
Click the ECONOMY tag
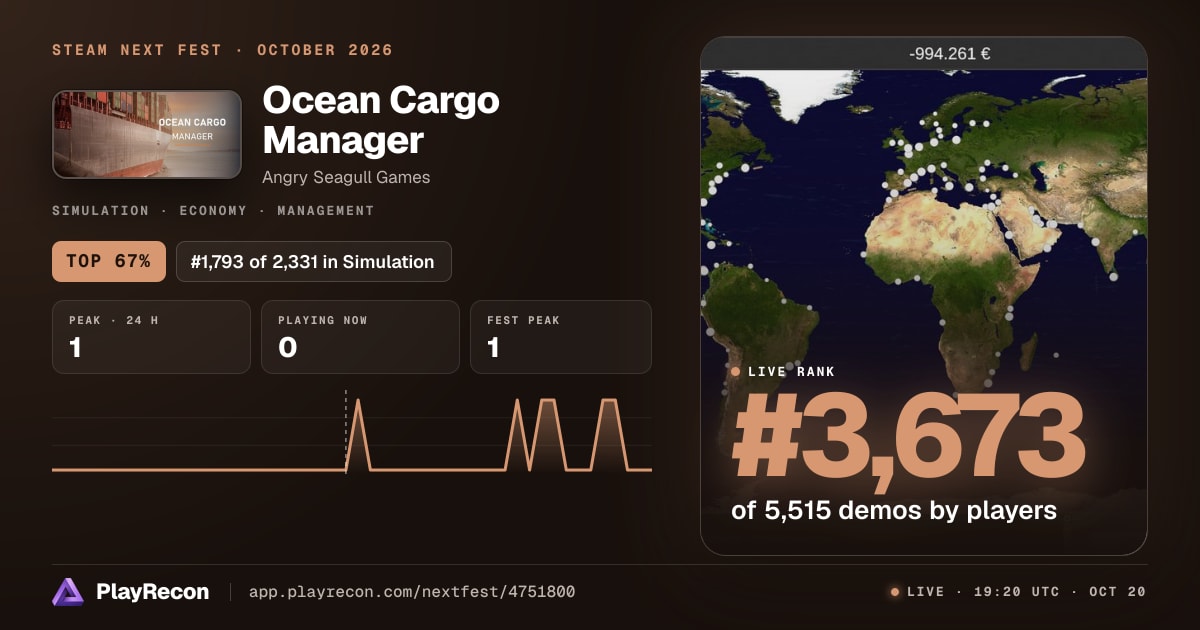point(213,211)
